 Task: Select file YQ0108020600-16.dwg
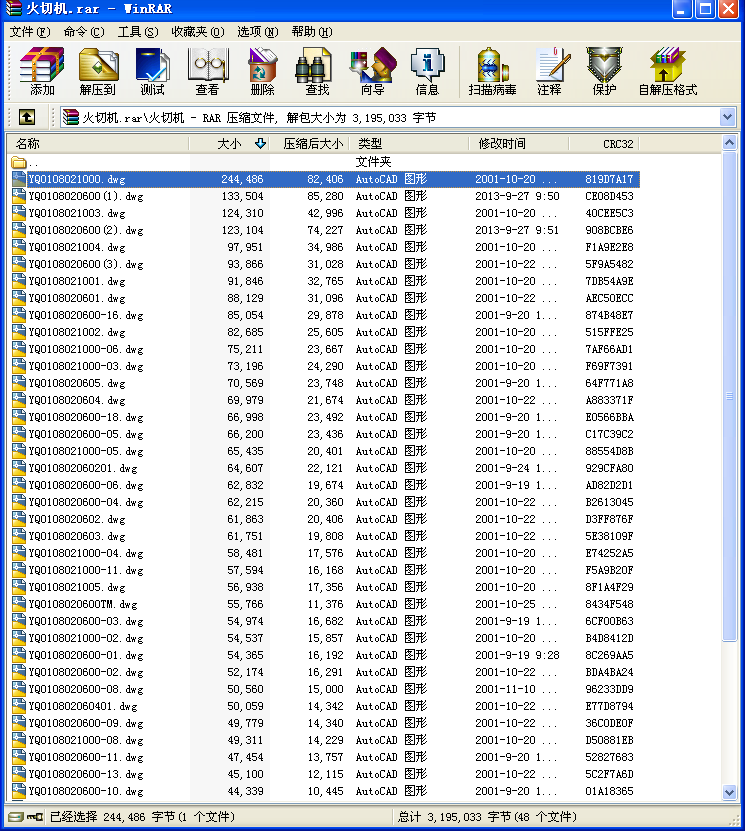(x=325, y=315)
